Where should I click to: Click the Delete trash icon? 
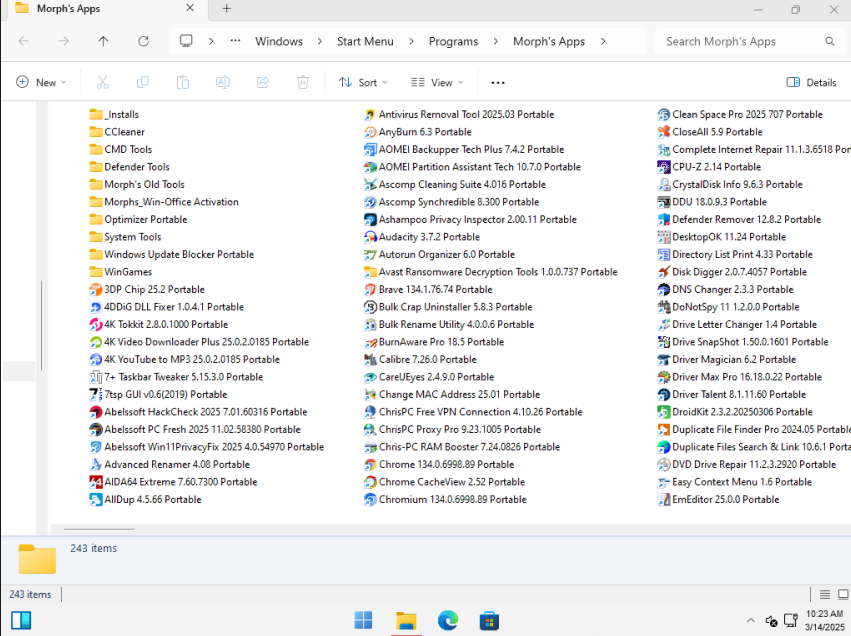pos(303,82)
